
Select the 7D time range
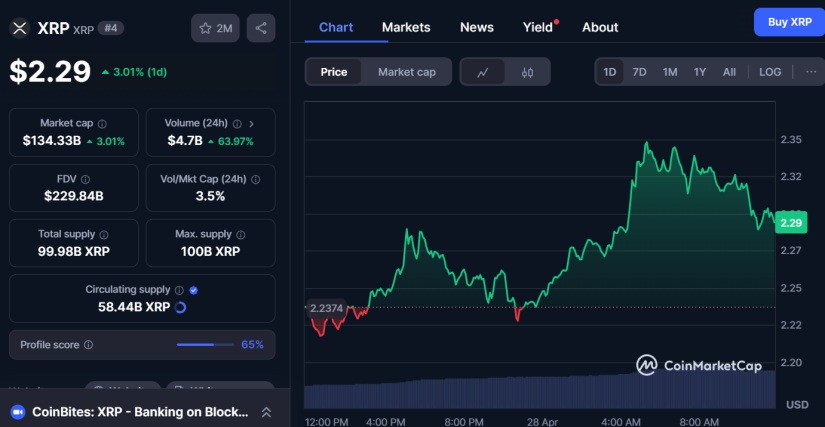pyautogui.click(x=640, y=72)
